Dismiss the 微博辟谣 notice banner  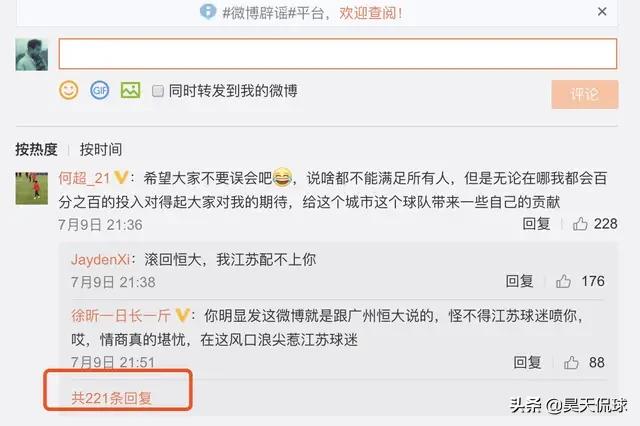(x=602, y=12)
